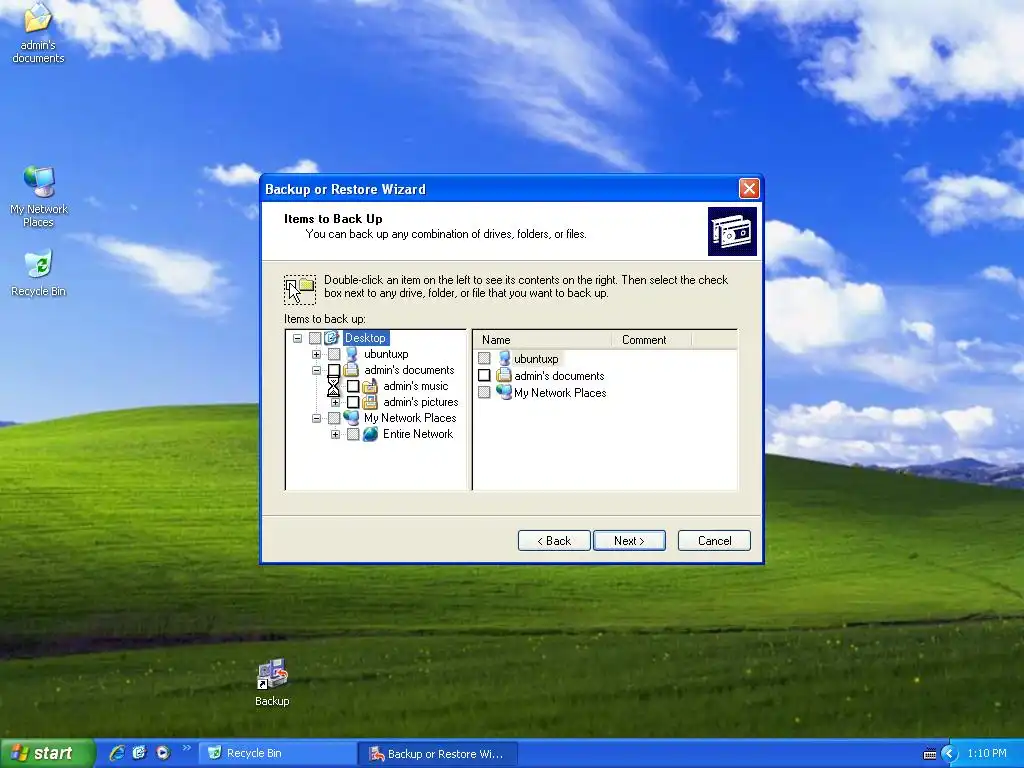The height and width of the screenshot is (768, 1024).
Task: Click the My Network Places icon in the tree
Action: tap(351, 418)
